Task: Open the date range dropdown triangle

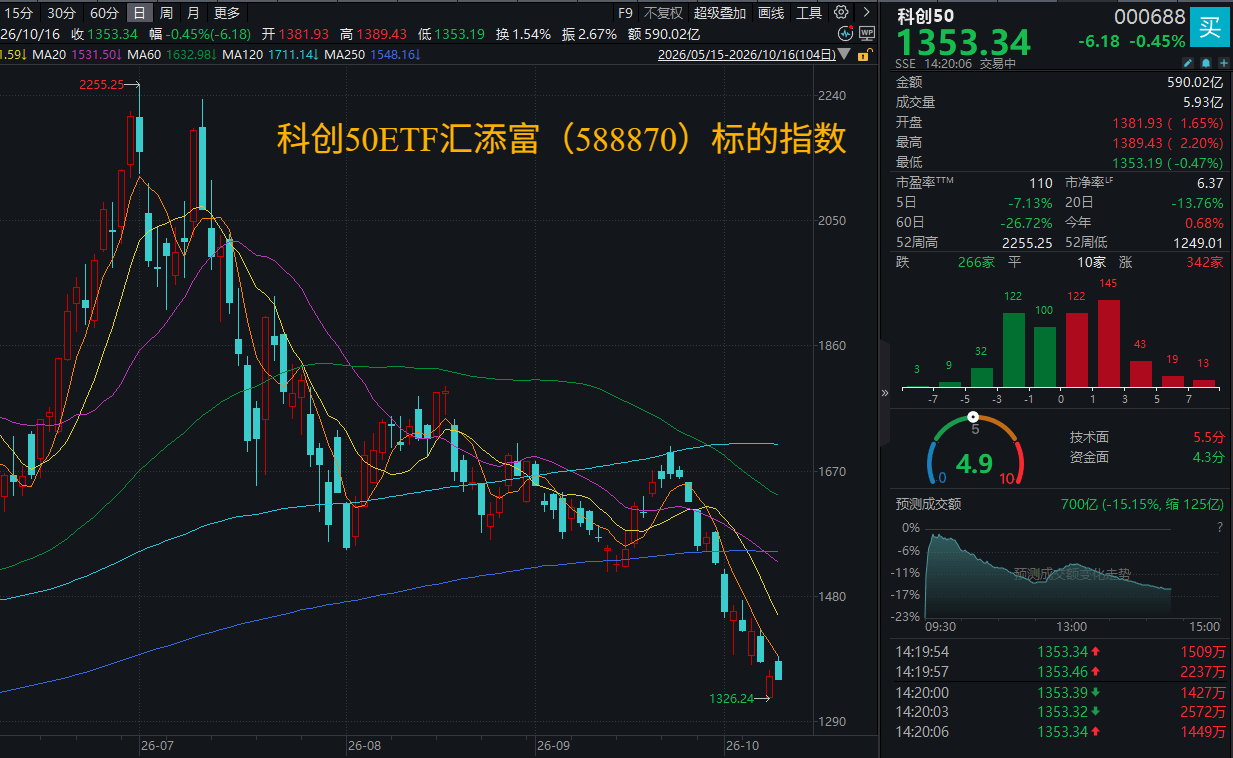Action: pos(846,54)
